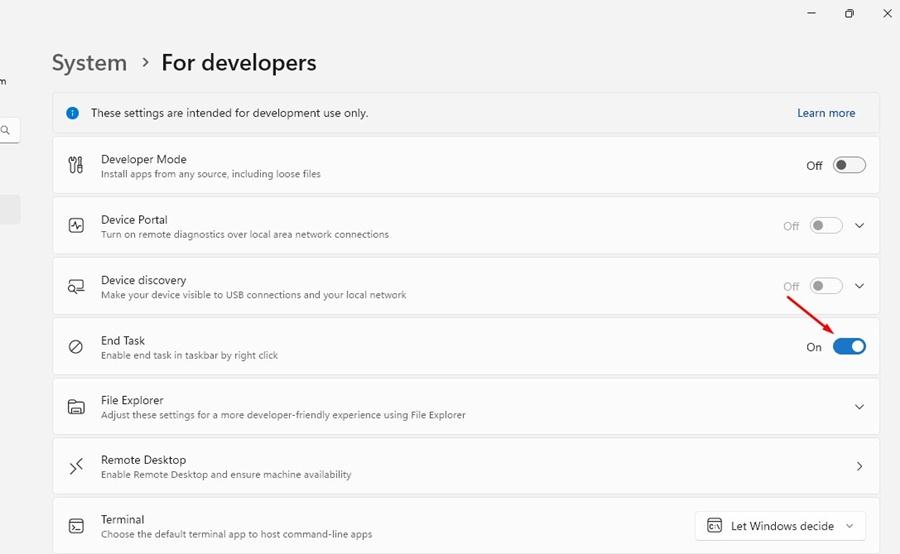This screenshot has width=900, height=554.
Task: Expand the Device Portal section chevron
Action: point(859,226)
